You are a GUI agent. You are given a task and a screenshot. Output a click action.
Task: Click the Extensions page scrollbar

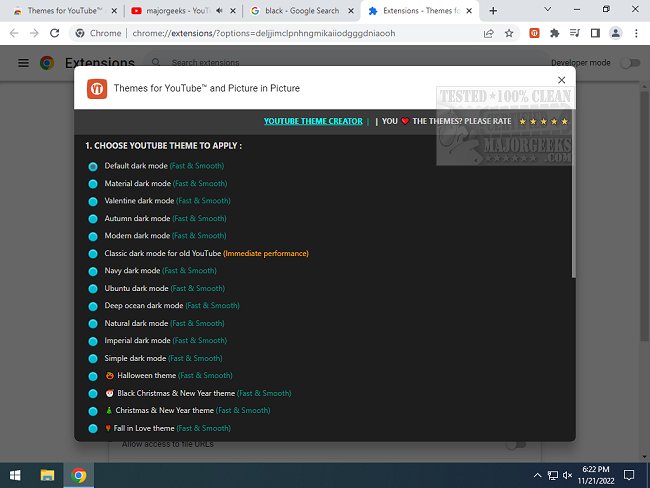click(x=644, y=216)
